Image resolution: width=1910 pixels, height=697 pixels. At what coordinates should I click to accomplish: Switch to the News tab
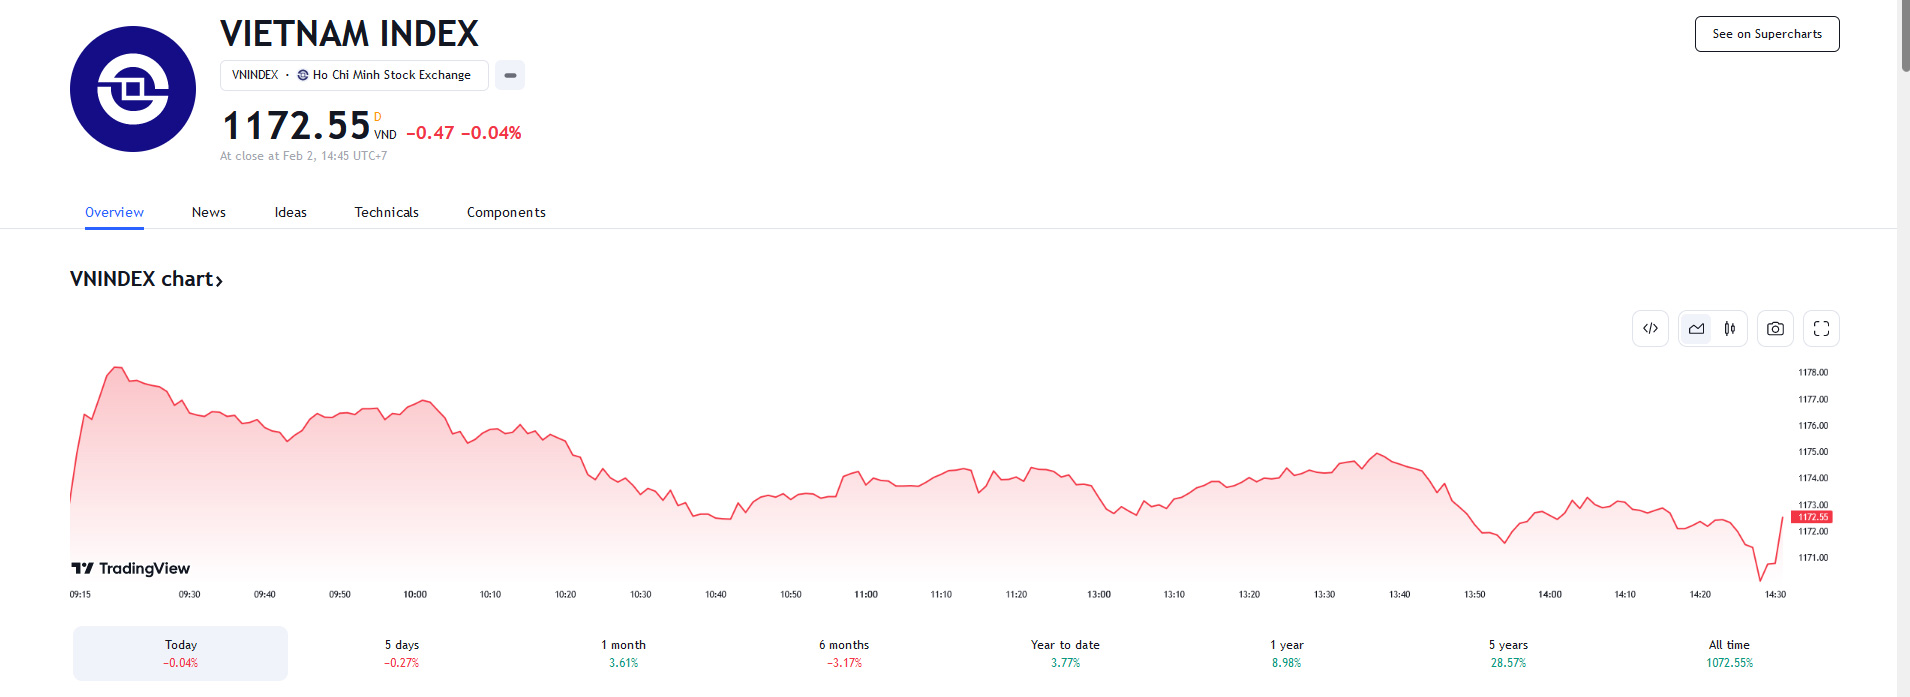click(209, 212)
